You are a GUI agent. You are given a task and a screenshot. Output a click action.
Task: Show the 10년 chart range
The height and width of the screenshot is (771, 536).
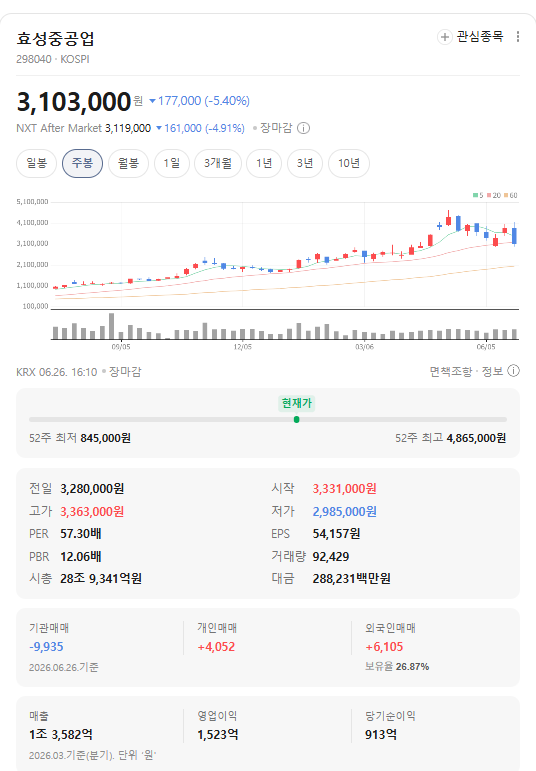click(x=349, y=163)
